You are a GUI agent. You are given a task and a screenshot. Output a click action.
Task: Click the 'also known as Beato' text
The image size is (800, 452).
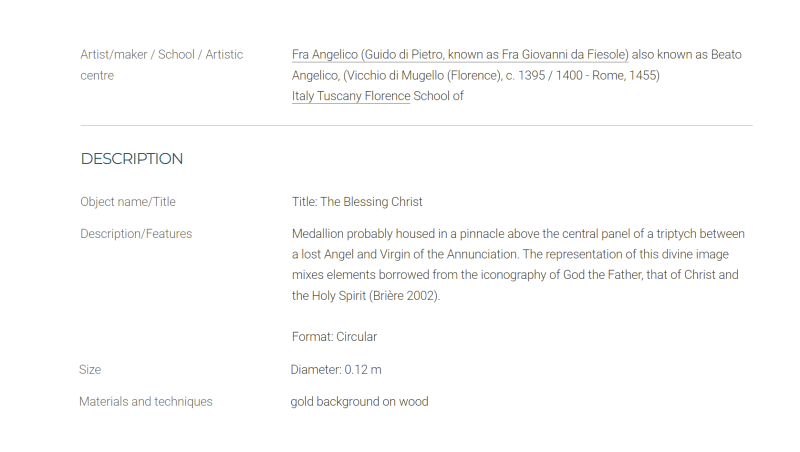pyautogui.click(x=686, y=55)
